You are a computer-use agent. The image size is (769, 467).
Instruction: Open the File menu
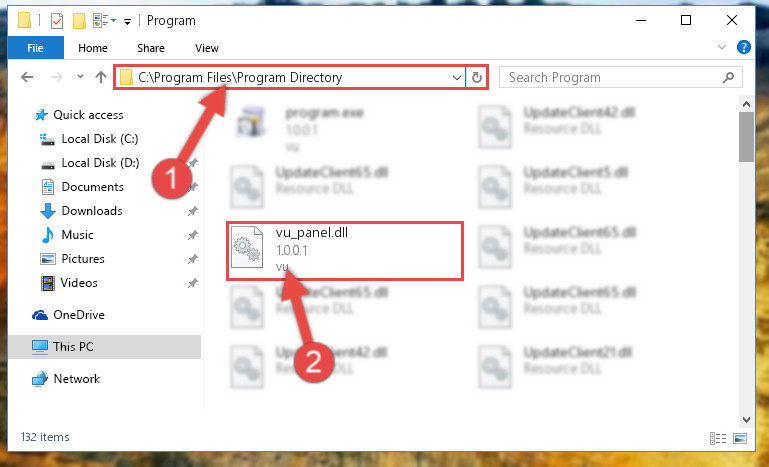(x=35, y=48)
